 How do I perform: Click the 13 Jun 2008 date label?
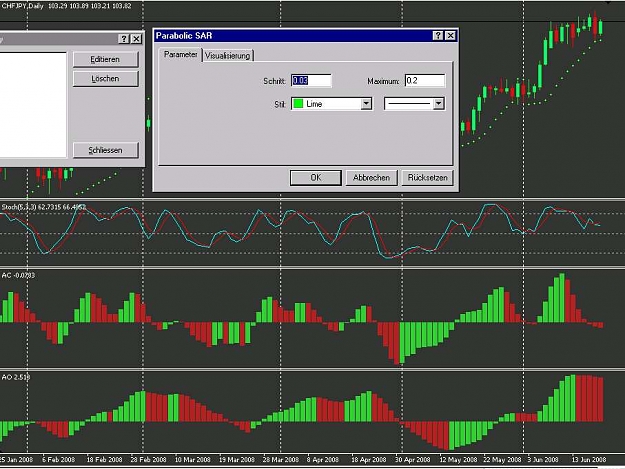pos(589,459)
